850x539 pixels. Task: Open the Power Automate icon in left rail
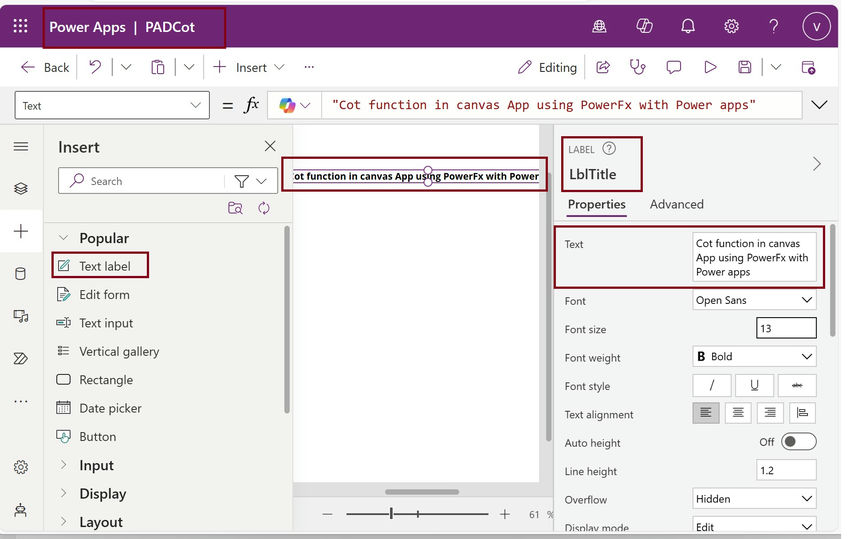coord(21,358)
